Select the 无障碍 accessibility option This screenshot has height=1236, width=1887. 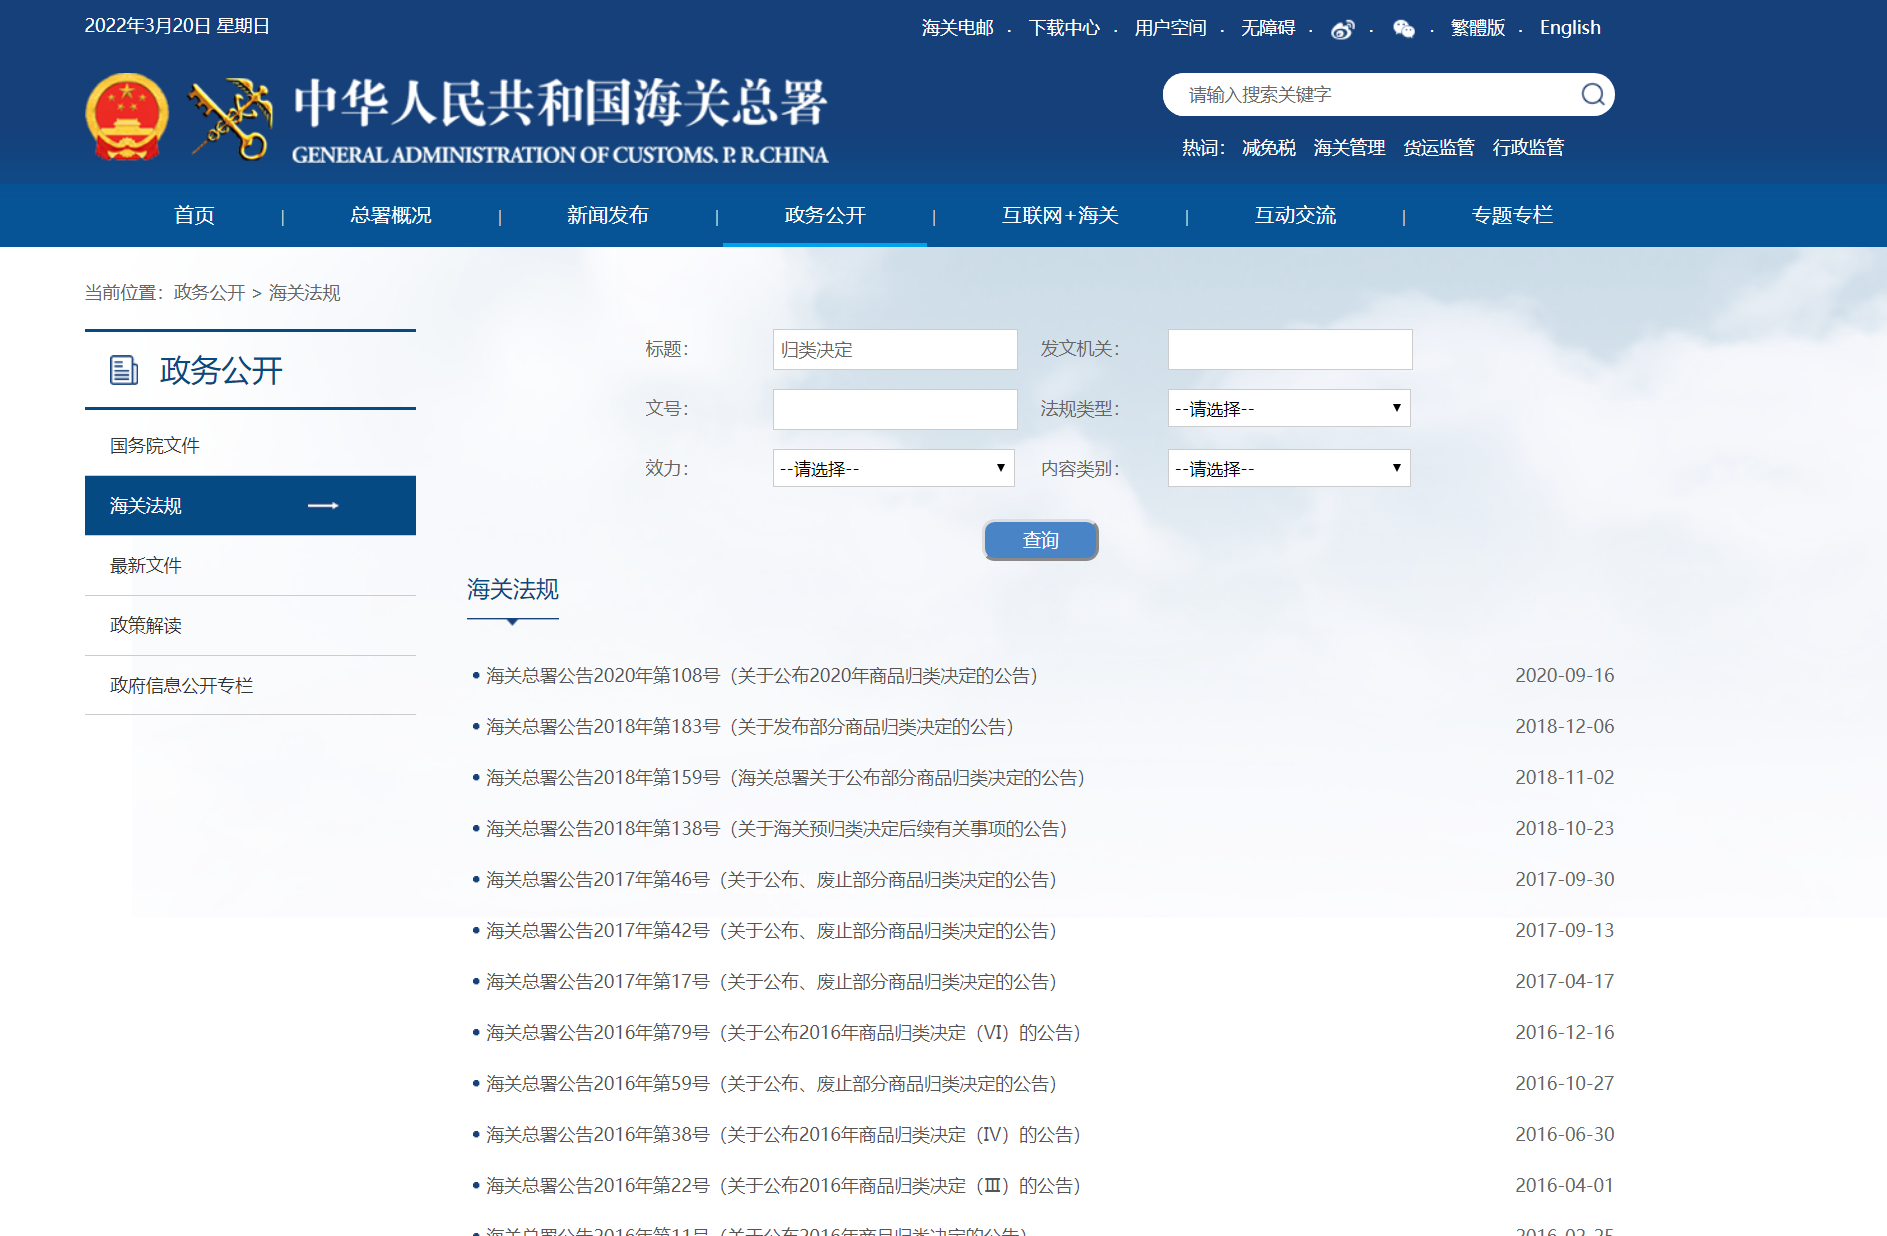[x=1266, y=27]
